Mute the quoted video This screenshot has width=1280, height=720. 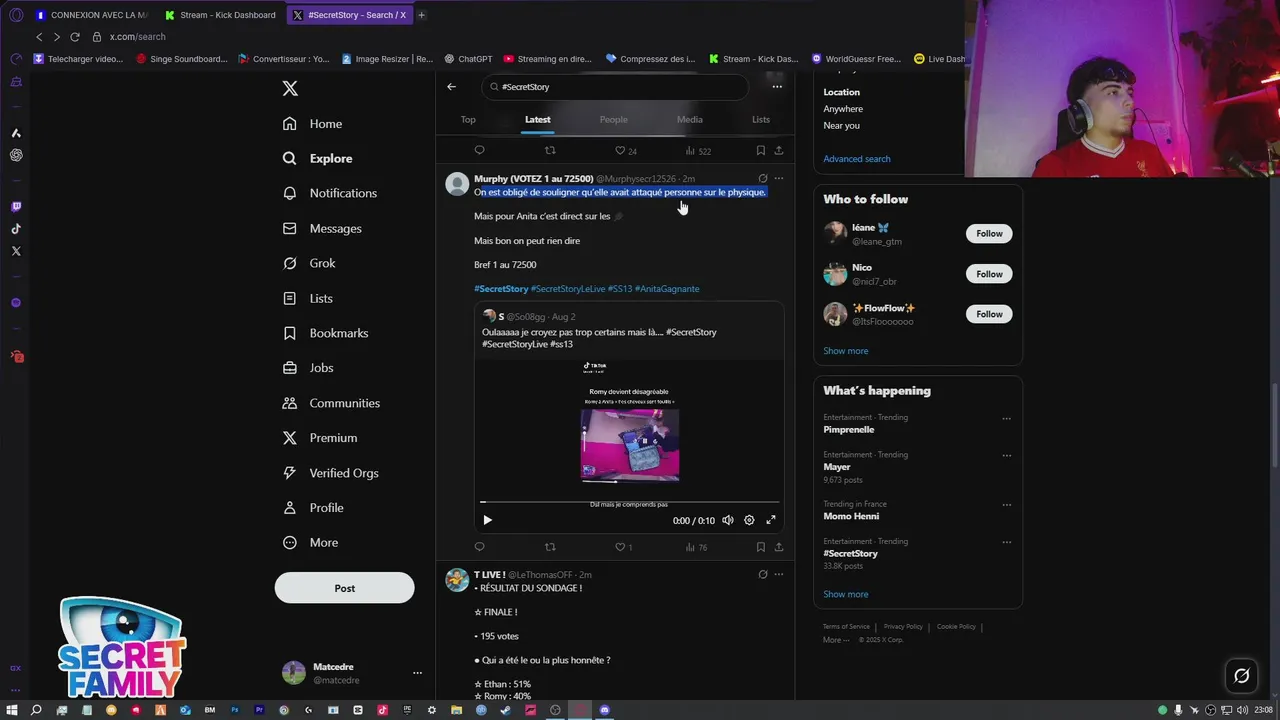click(728, 520)
